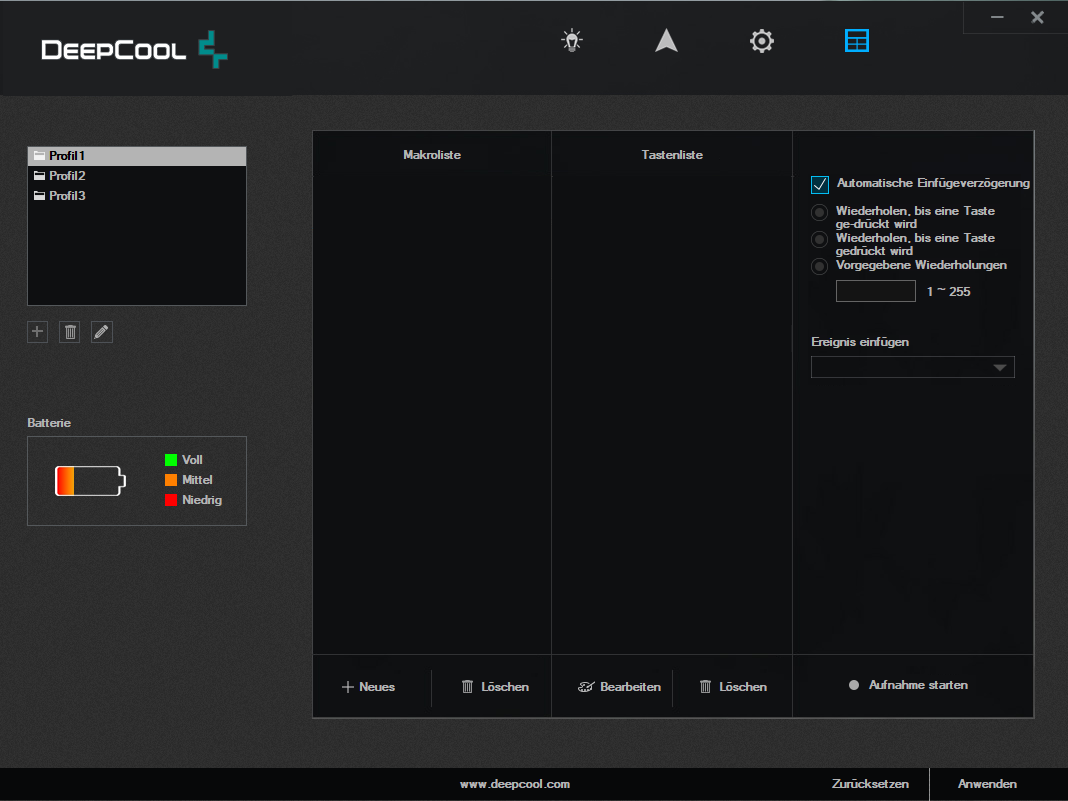Open the macro table tab icon
Screen dimensions: 1068x801
857,41
